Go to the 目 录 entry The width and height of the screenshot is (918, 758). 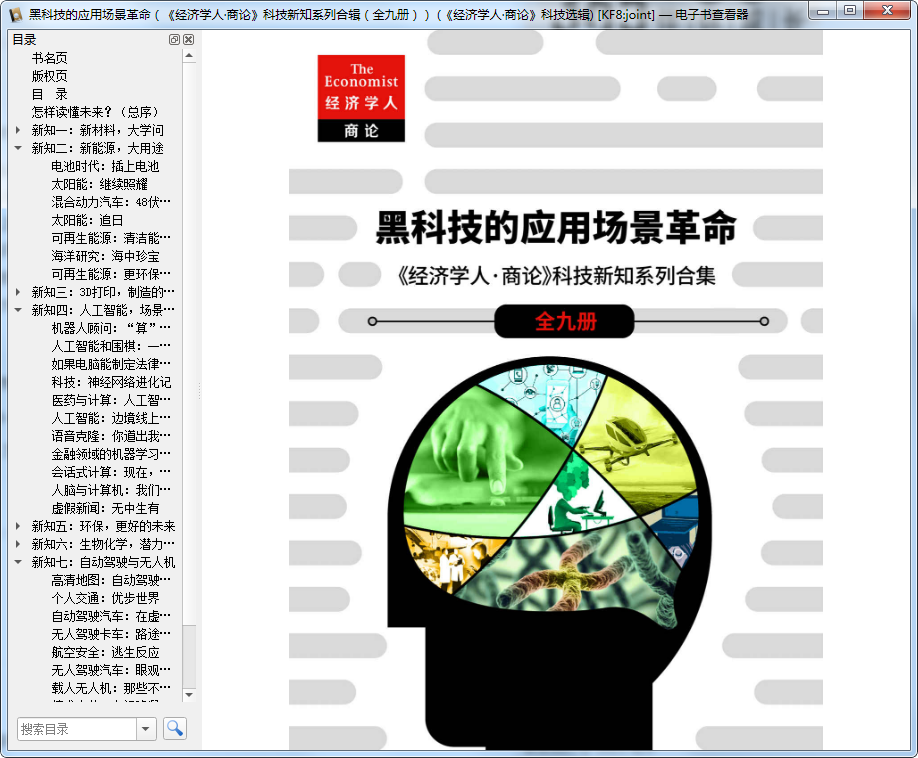pos(49,94)
